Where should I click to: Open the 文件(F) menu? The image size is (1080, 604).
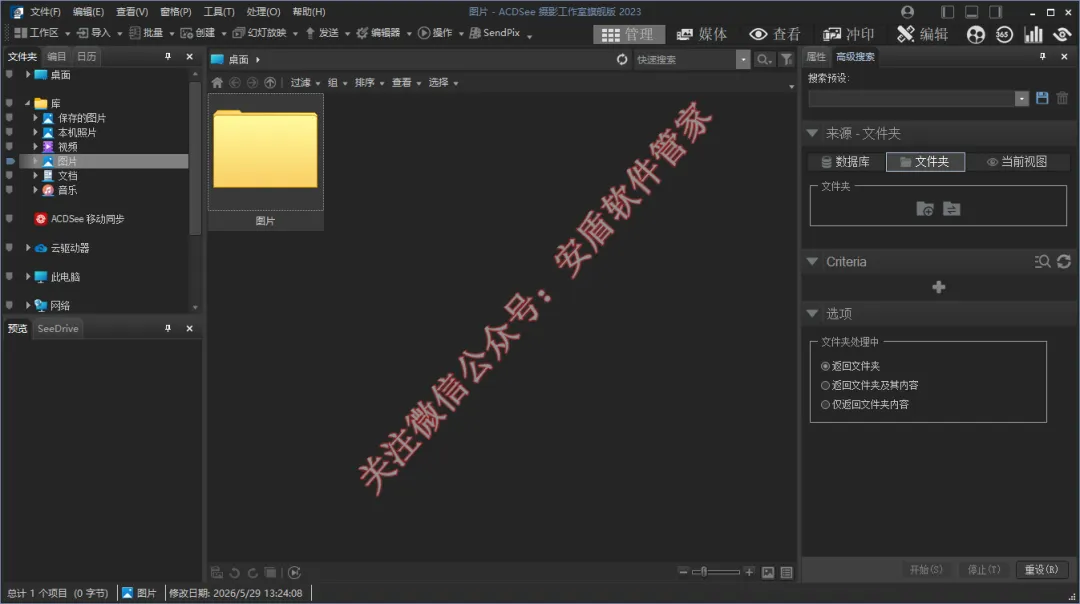coord(45,12)
